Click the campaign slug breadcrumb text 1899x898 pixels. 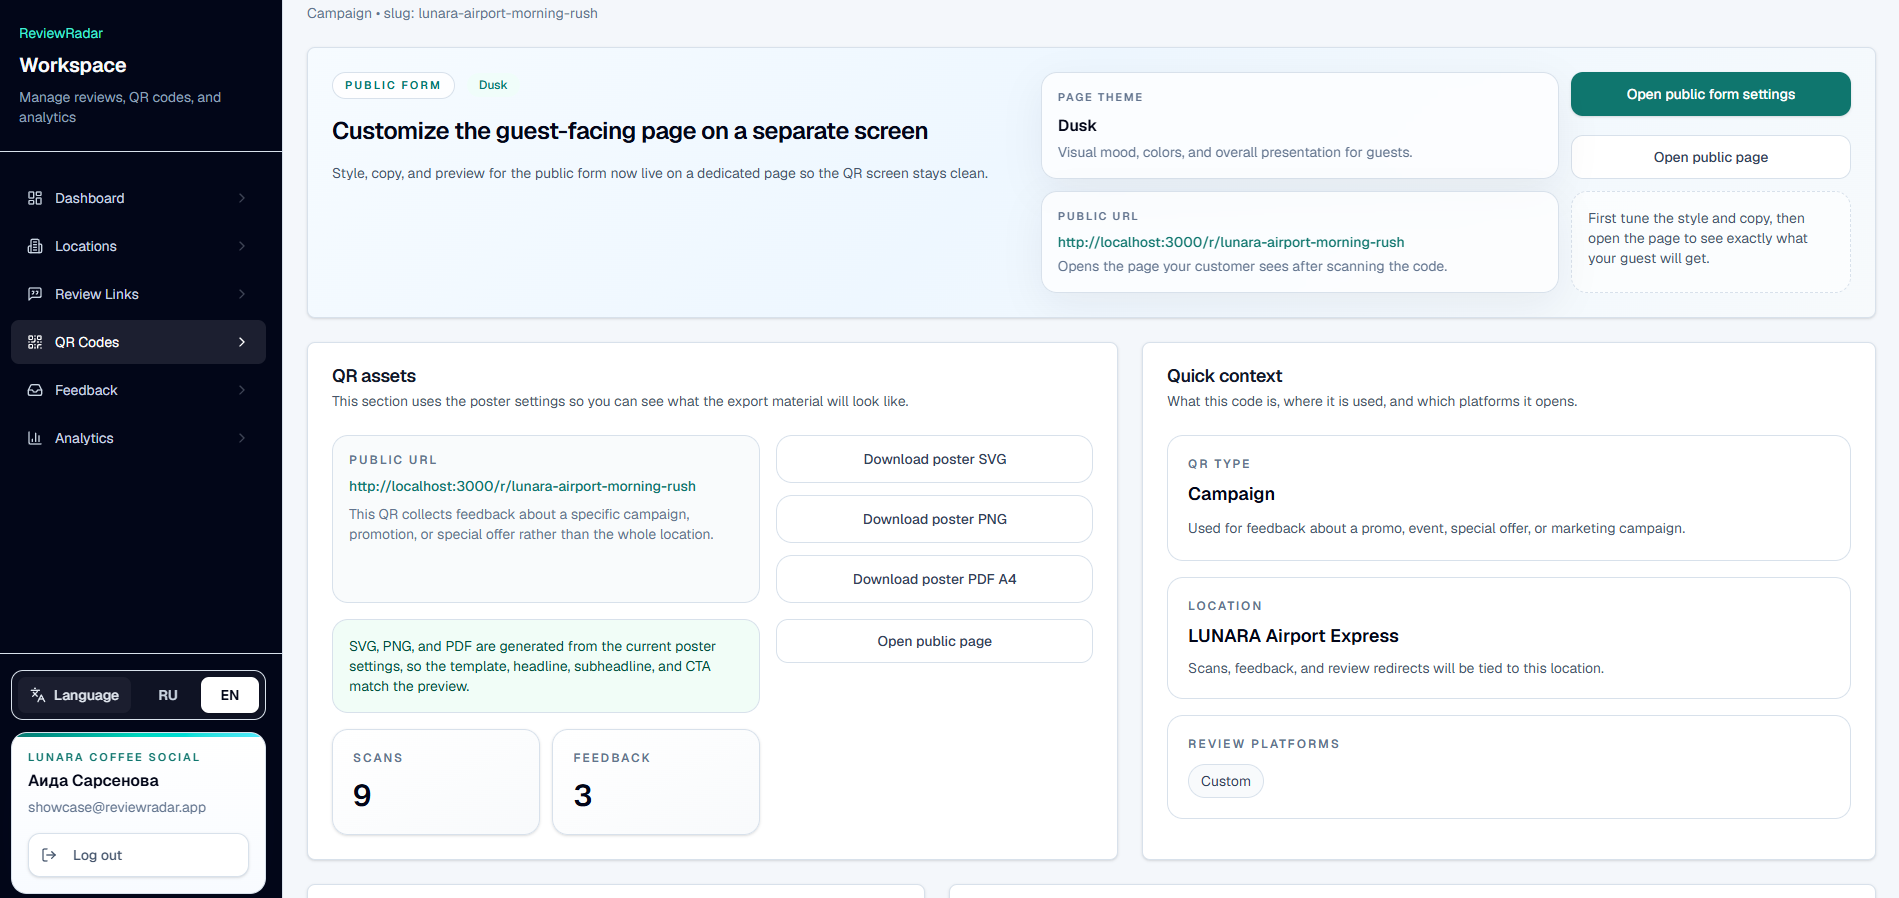[x=452, y=13]
